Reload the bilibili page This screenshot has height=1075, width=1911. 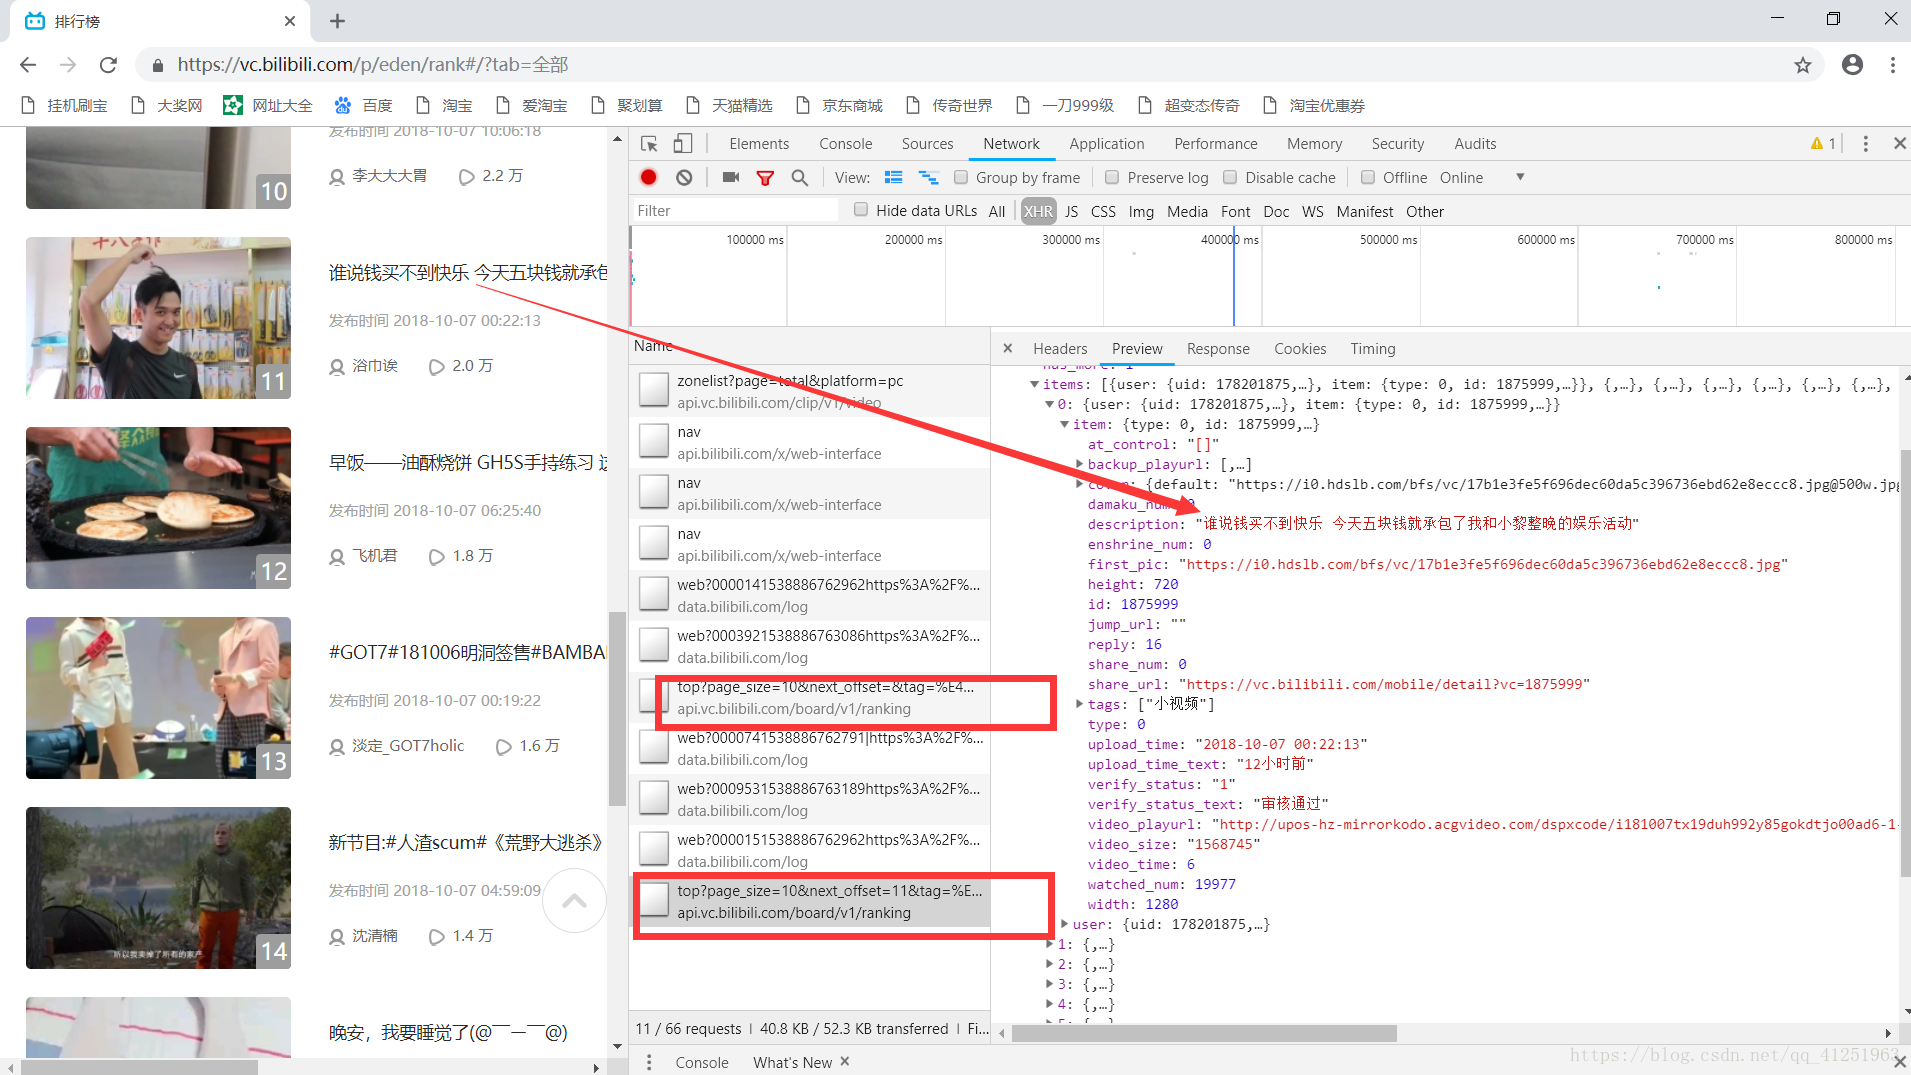(x=108, y=65)
